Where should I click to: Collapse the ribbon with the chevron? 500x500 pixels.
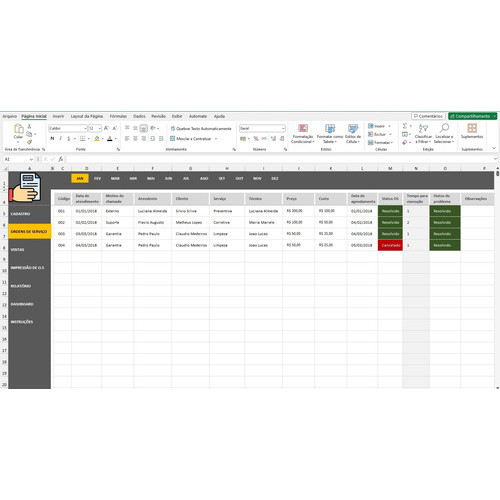tap(494, 148)
